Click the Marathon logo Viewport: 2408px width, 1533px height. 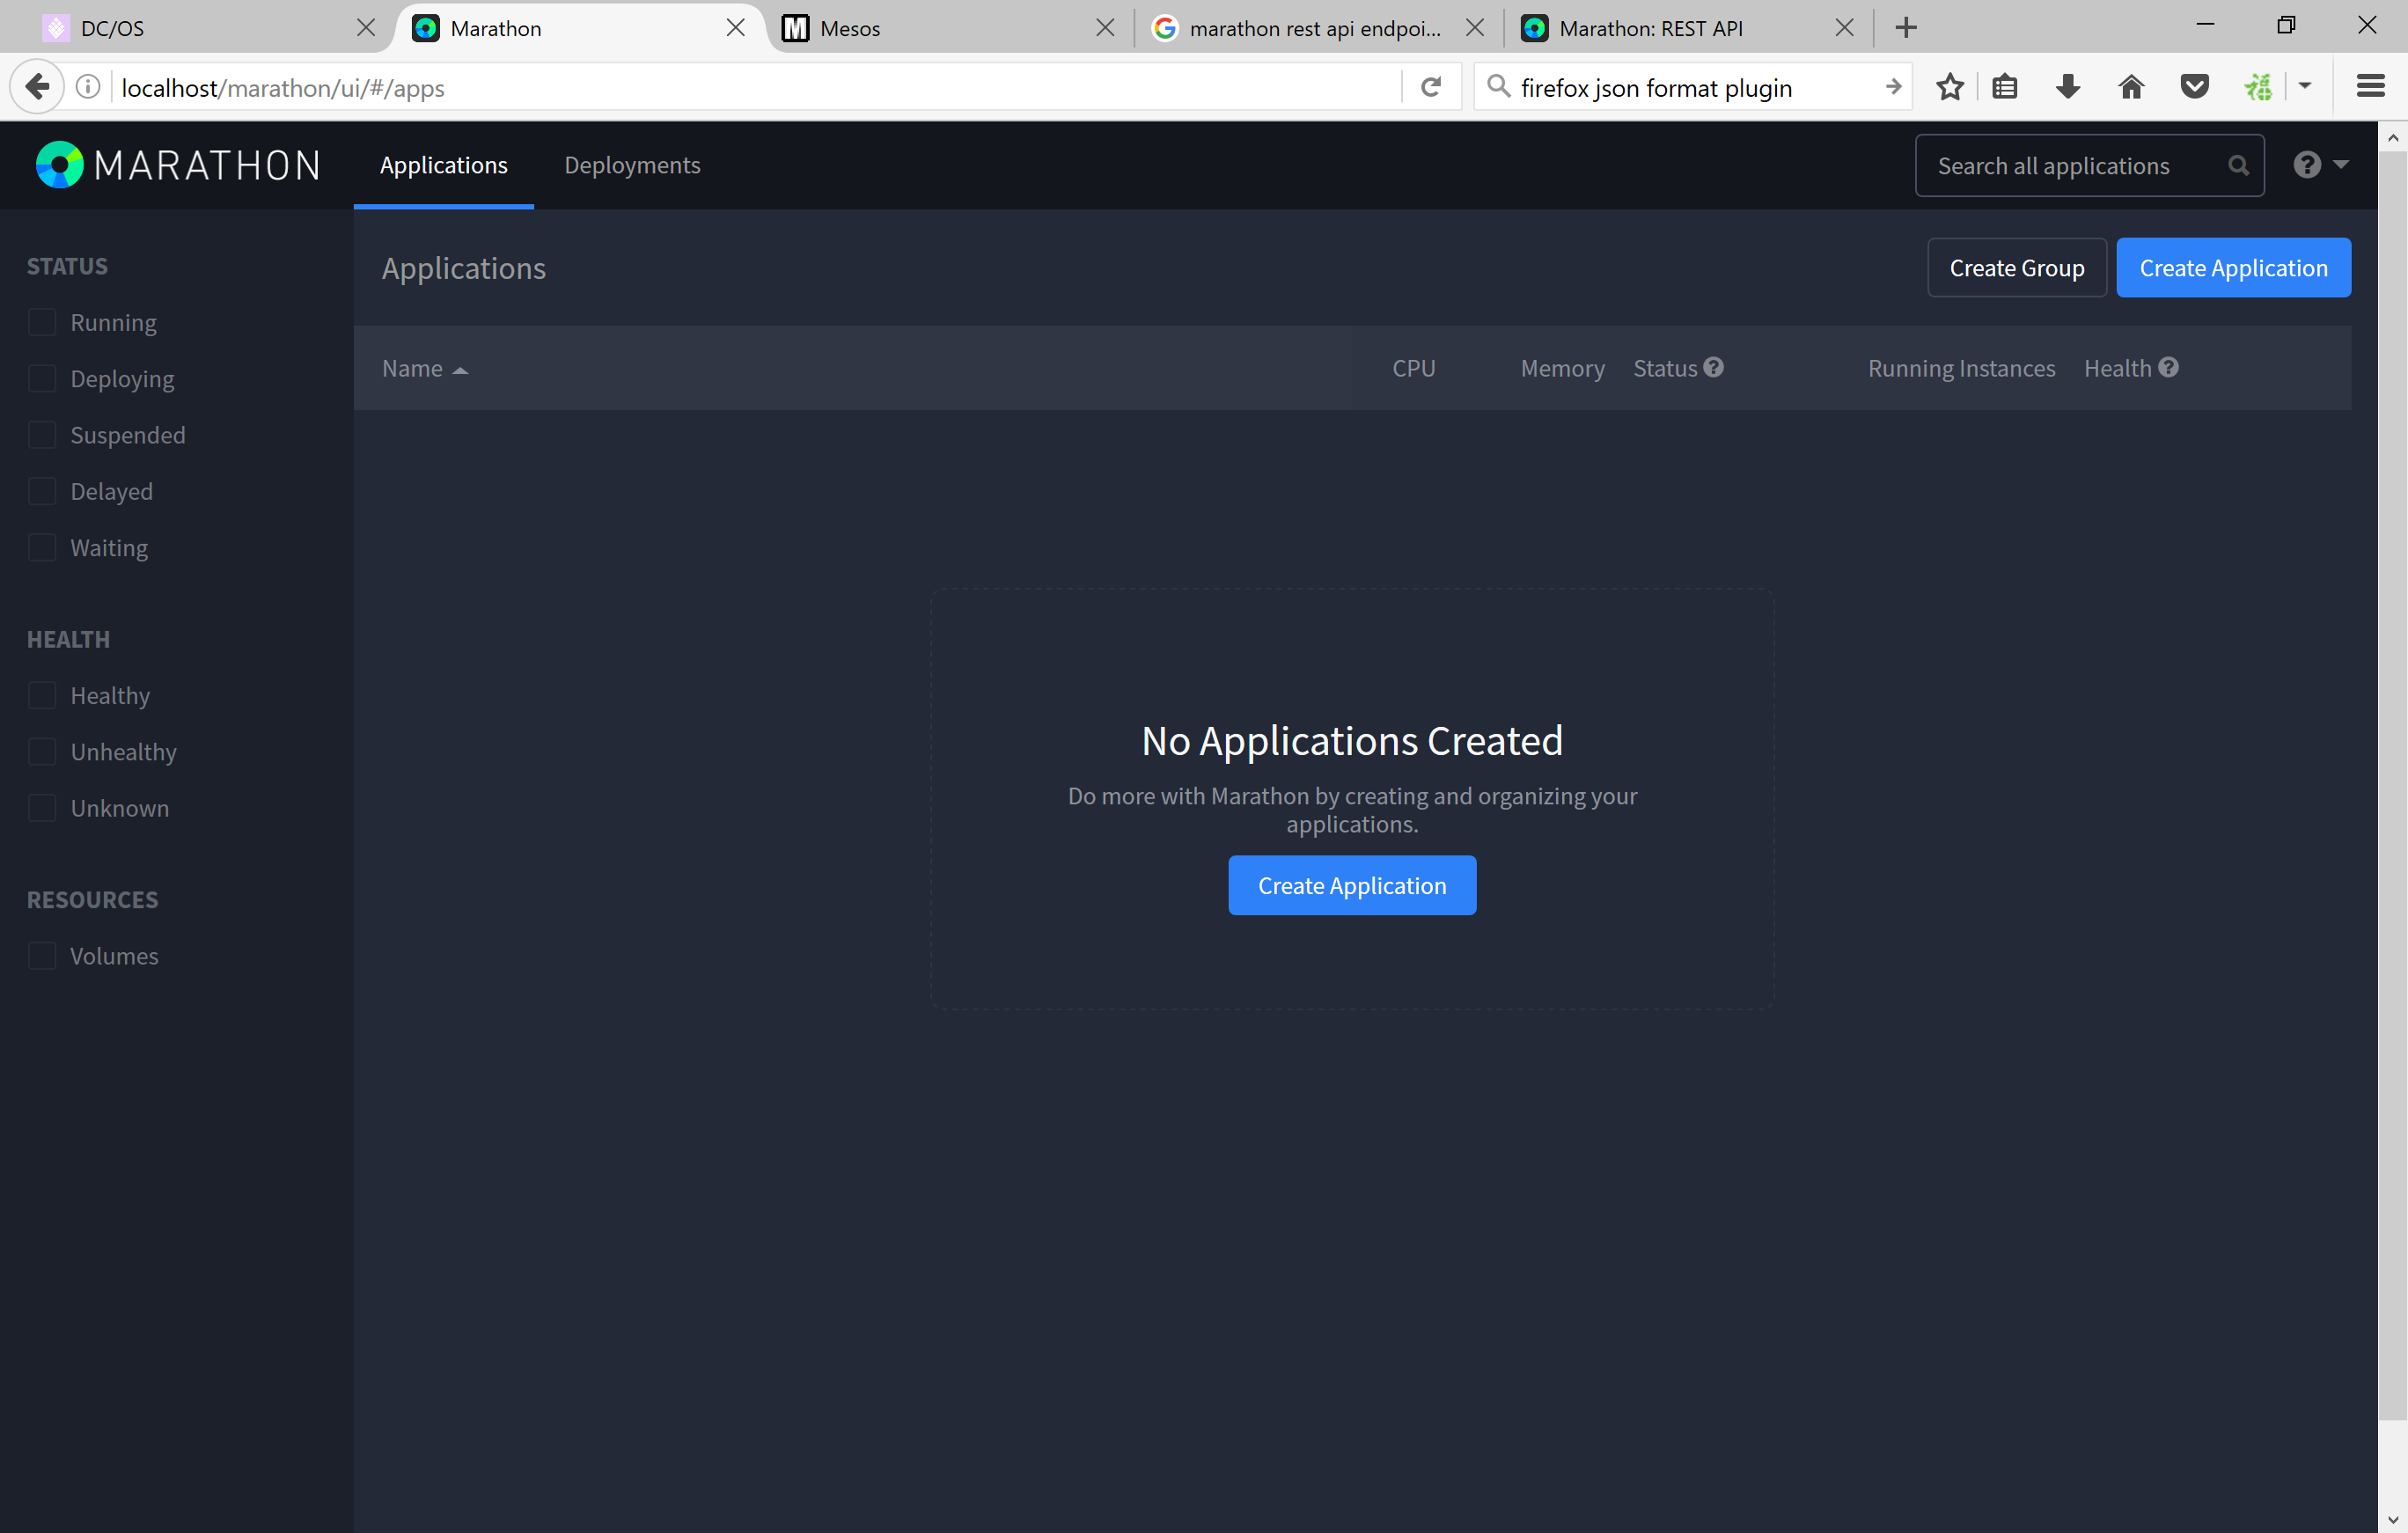[178, 165]
